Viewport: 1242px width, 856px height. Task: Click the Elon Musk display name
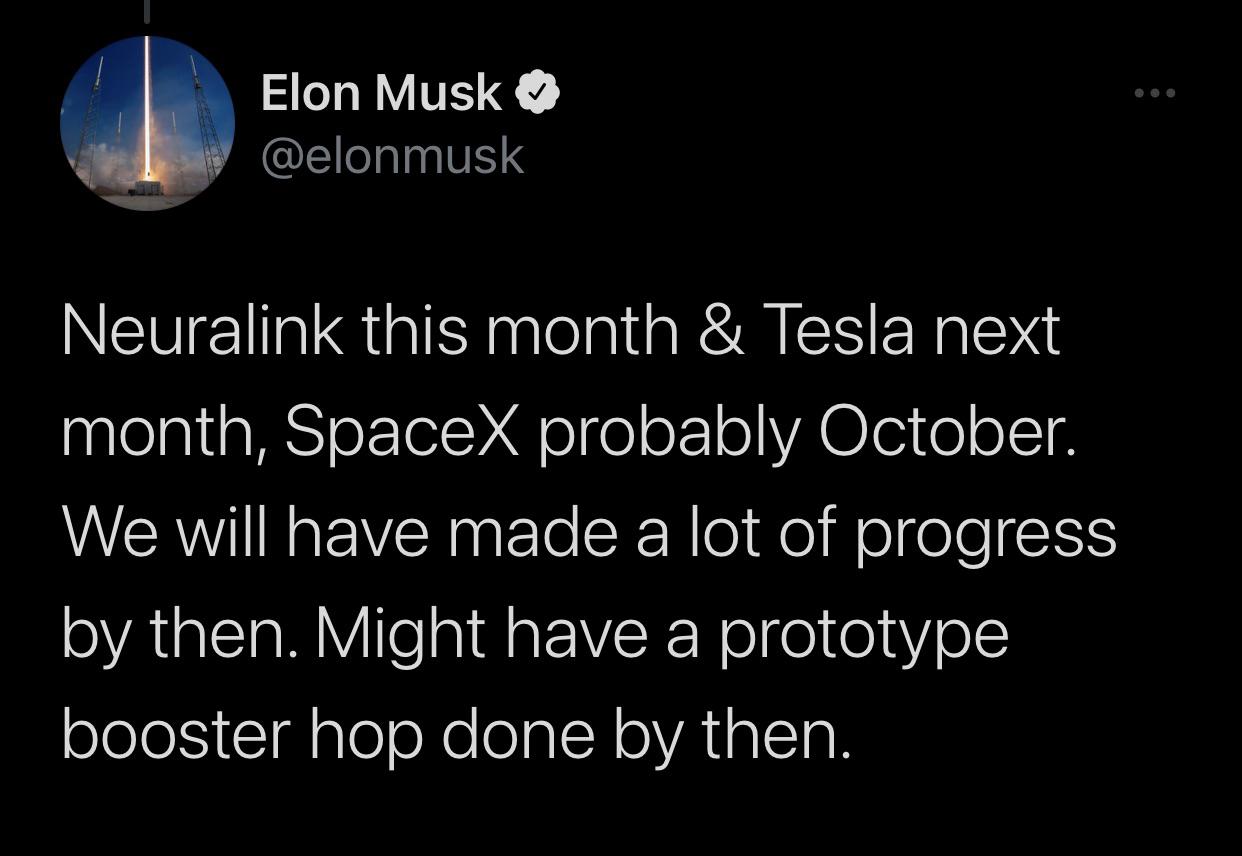pos(381,94)
